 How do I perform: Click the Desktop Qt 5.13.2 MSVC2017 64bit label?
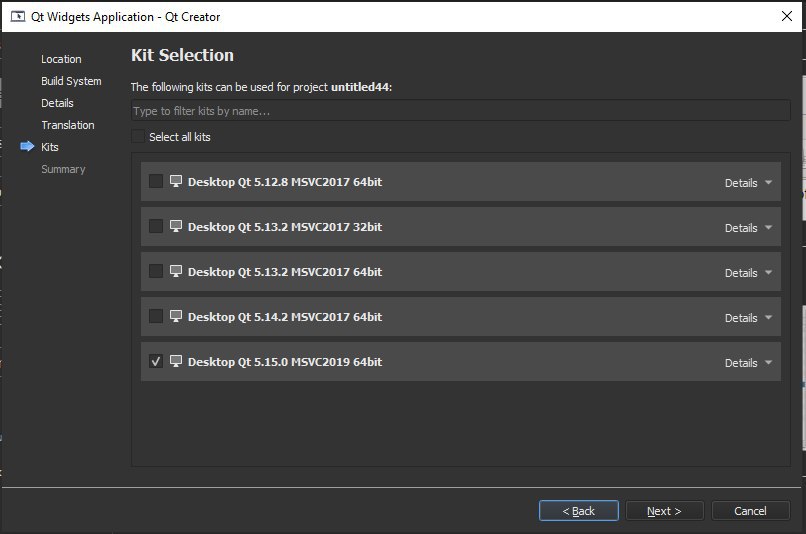click(x=285, y=272)
